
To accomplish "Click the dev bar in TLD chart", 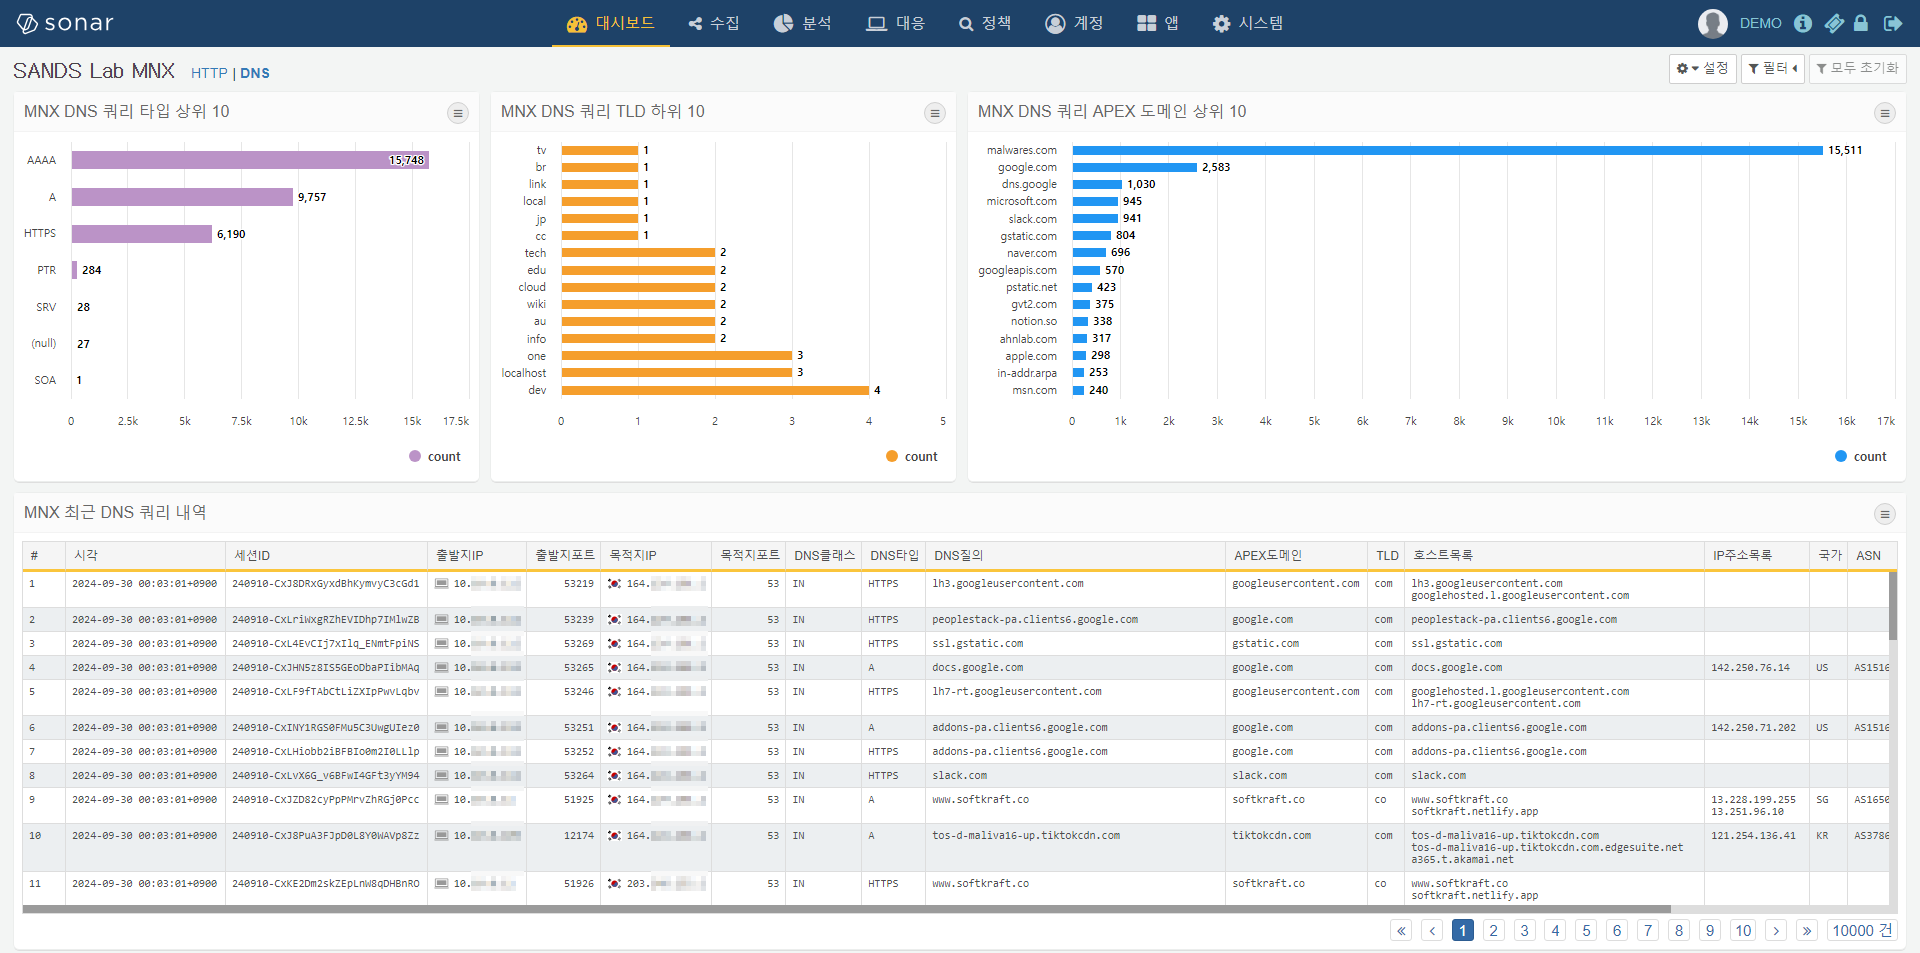I will (715, 390).
